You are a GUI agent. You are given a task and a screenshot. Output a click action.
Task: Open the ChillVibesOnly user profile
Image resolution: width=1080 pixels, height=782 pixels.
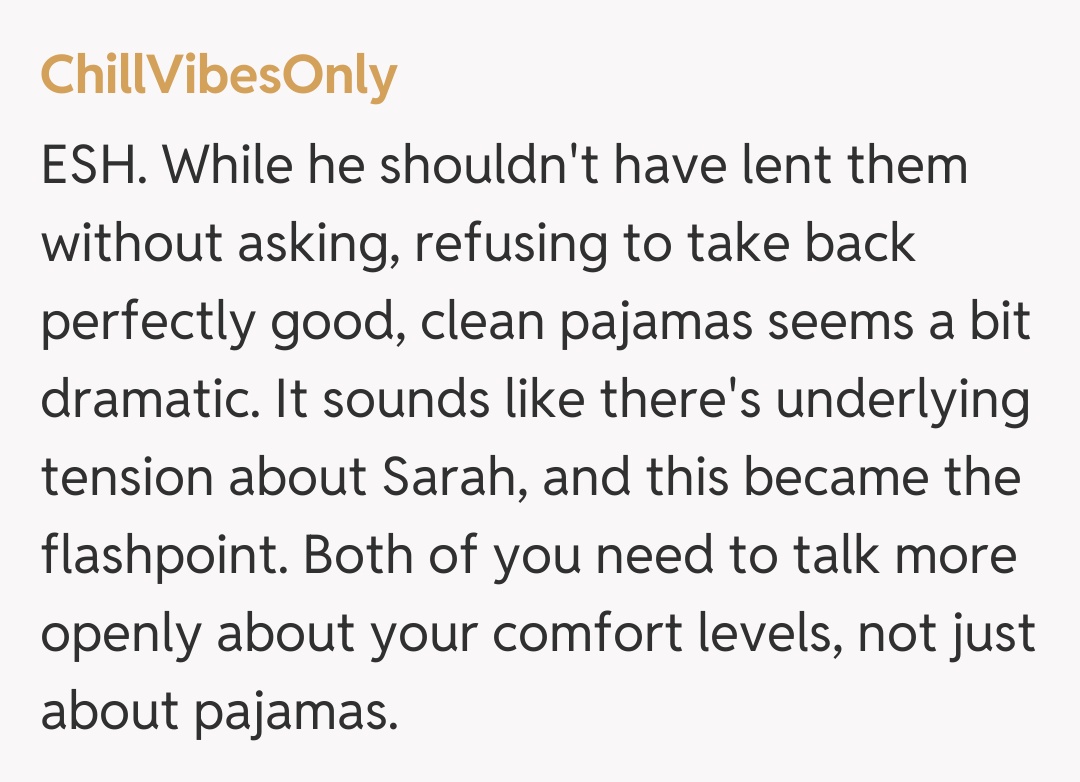click(219, 76)
